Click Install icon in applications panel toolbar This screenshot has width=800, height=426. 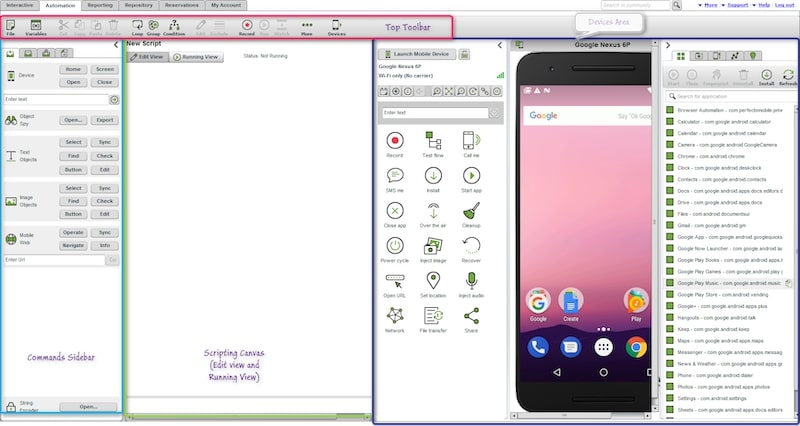point(766,78)
